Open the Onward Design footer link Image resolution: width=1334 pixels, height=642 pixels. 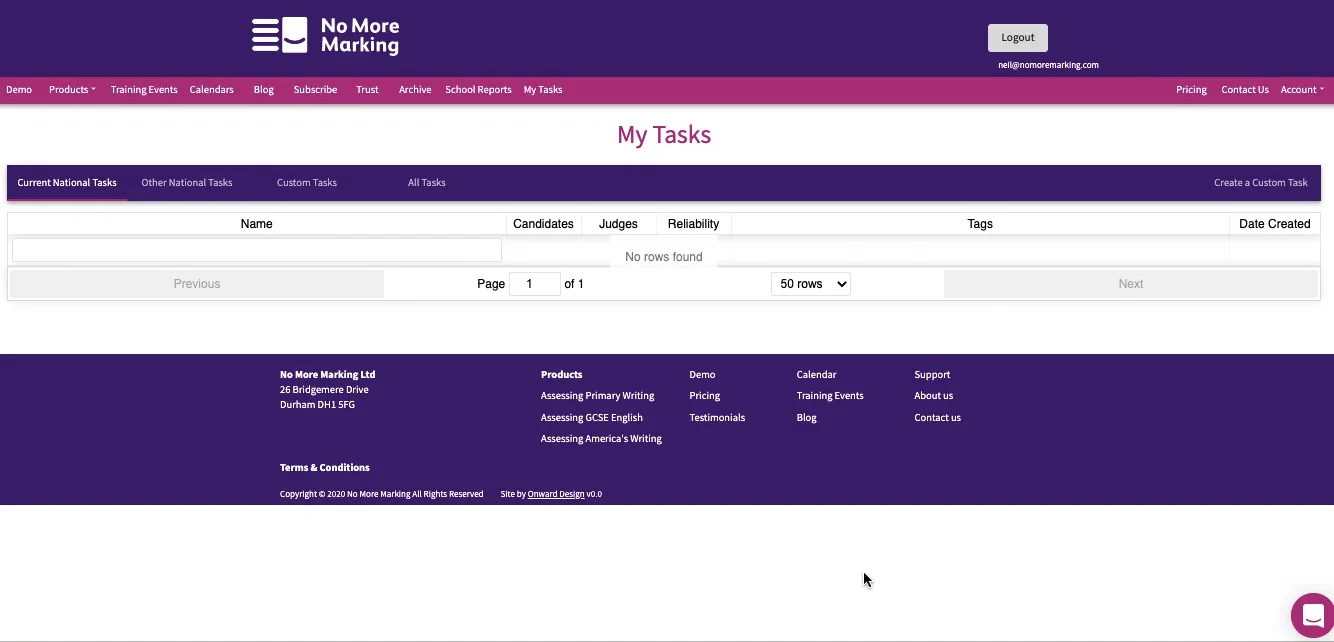pos(556,494)
